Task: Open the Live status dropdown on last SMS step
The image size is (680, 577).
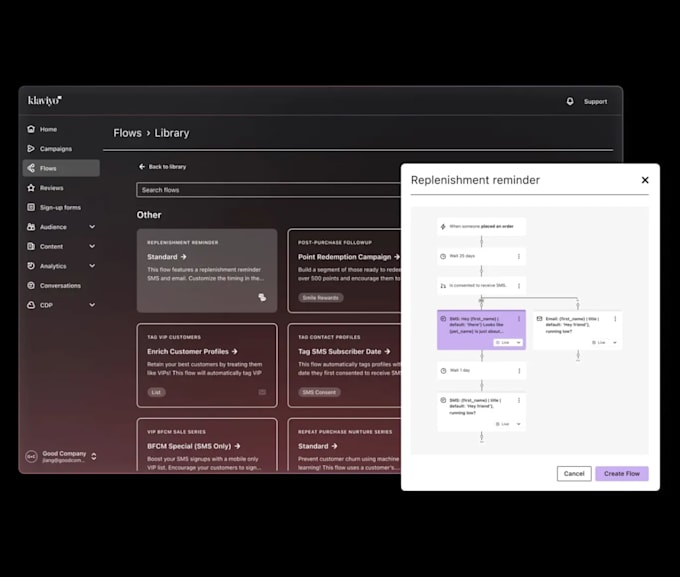Action: 508,424
